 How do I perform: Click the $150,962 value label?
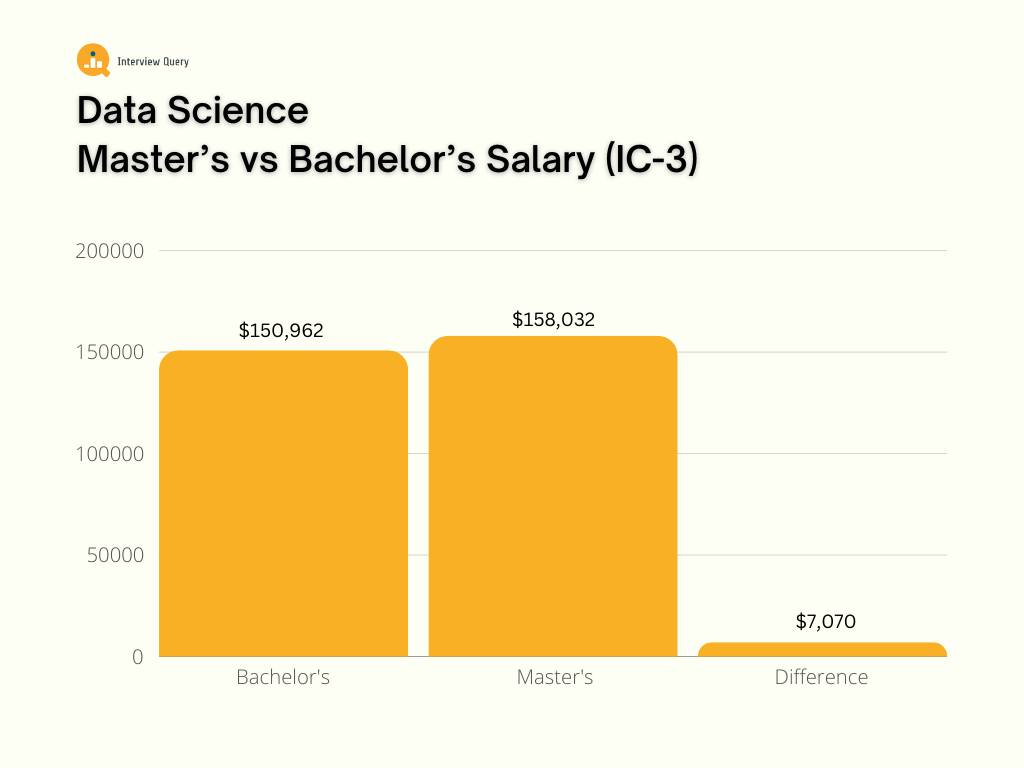click(x=281, y=331)
